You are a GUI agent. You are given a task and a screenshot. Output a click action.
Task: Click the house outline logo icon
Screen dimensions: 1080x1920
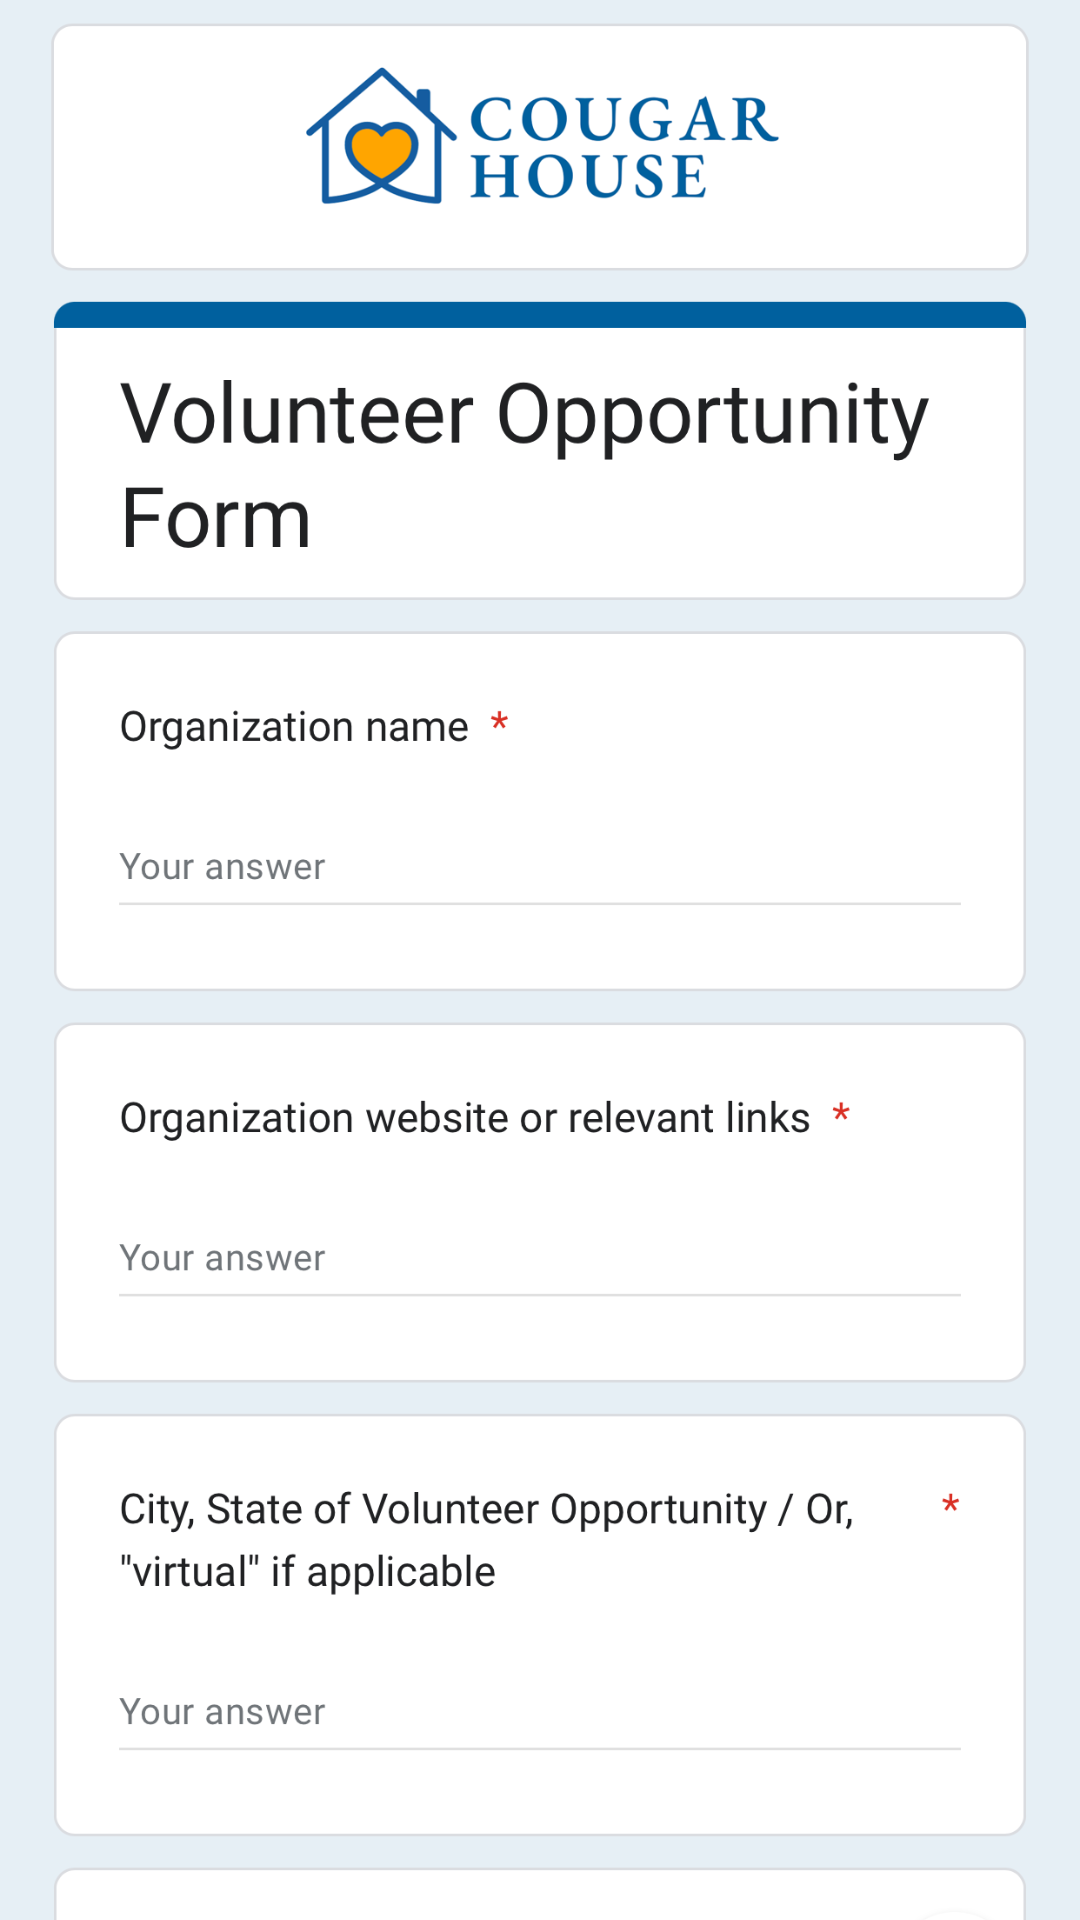381,137
